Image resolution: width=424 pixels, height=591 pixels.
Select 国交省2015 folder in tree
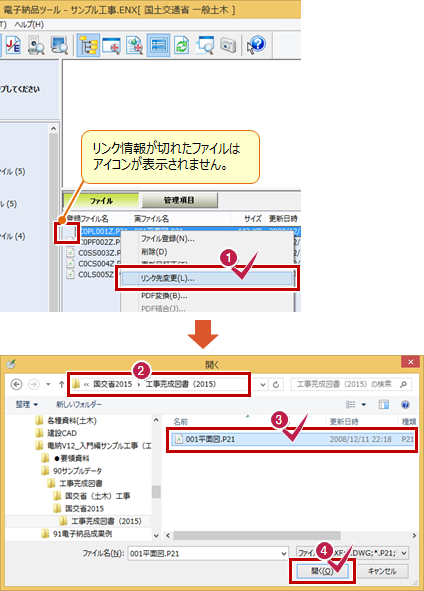(78, 508)
